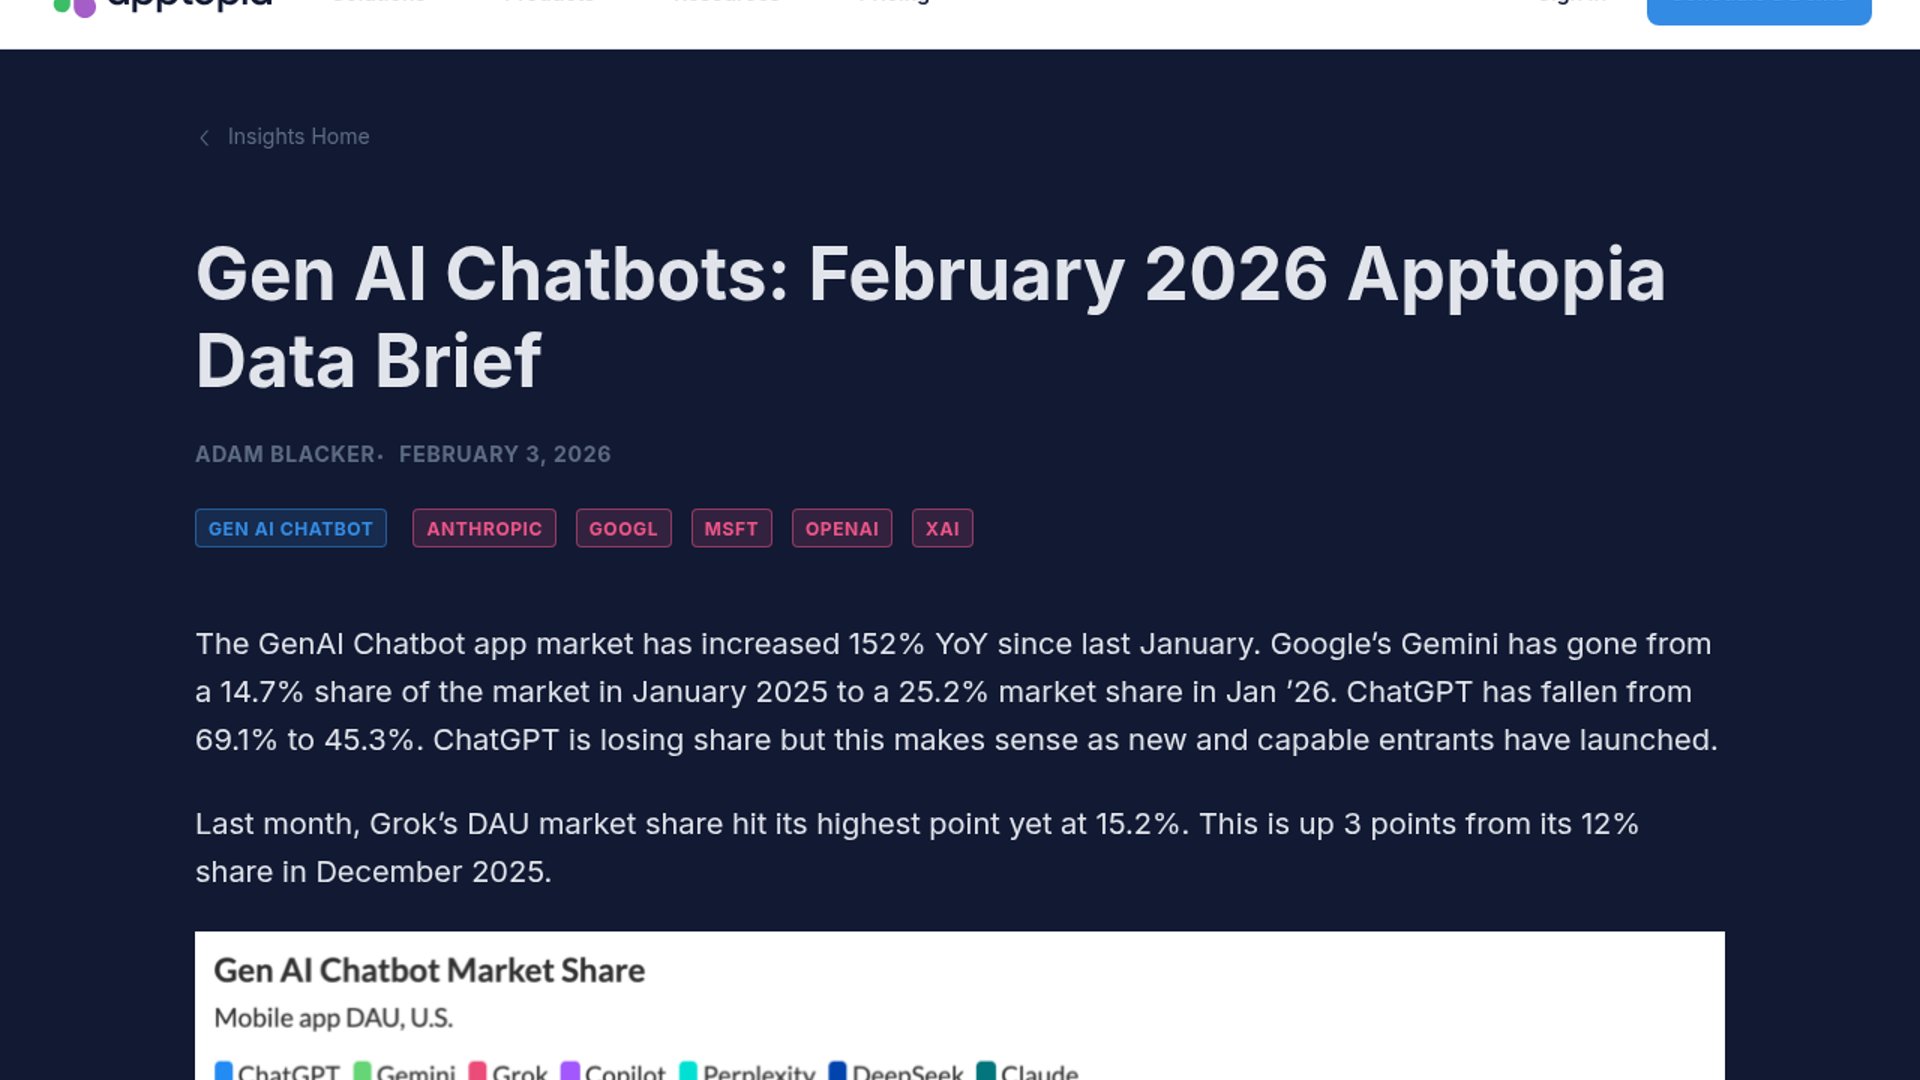This screenshot has height=1080, width=1920.
Task: Go back to Insights Home
Action: (298, 137)
